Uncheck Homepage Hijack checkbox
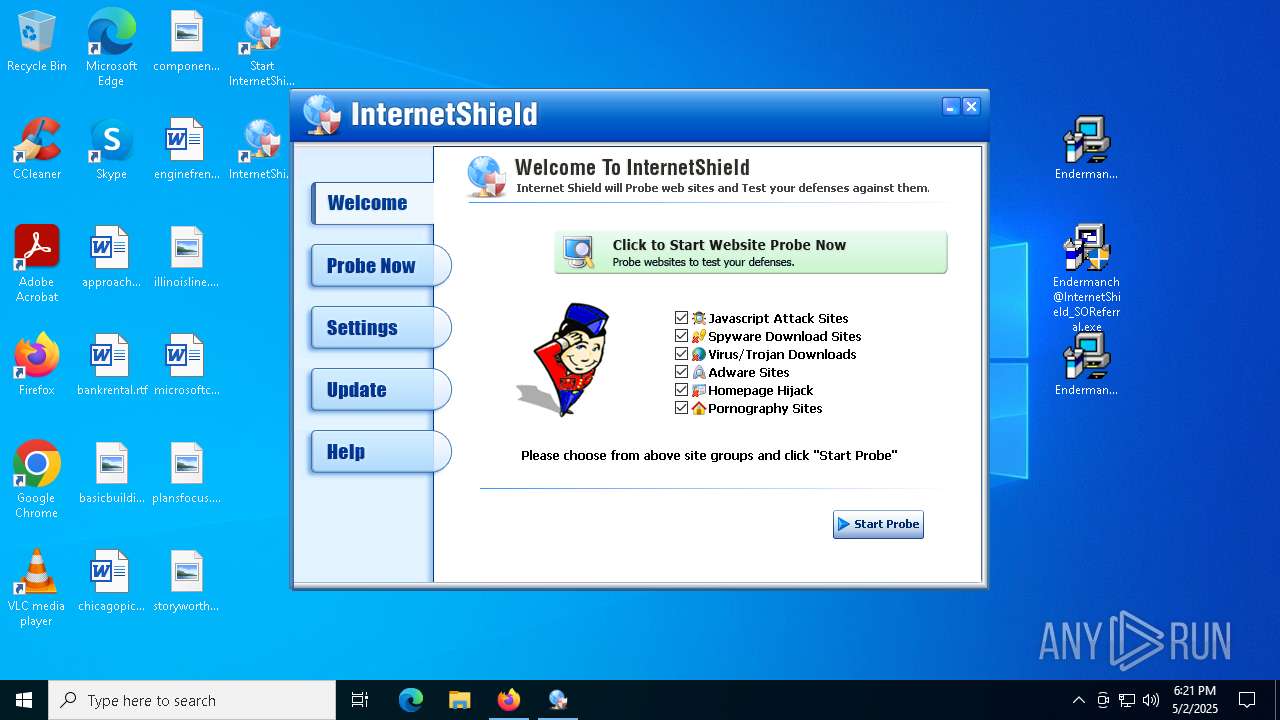1280x720 pixels. click(x=682, y=390)
